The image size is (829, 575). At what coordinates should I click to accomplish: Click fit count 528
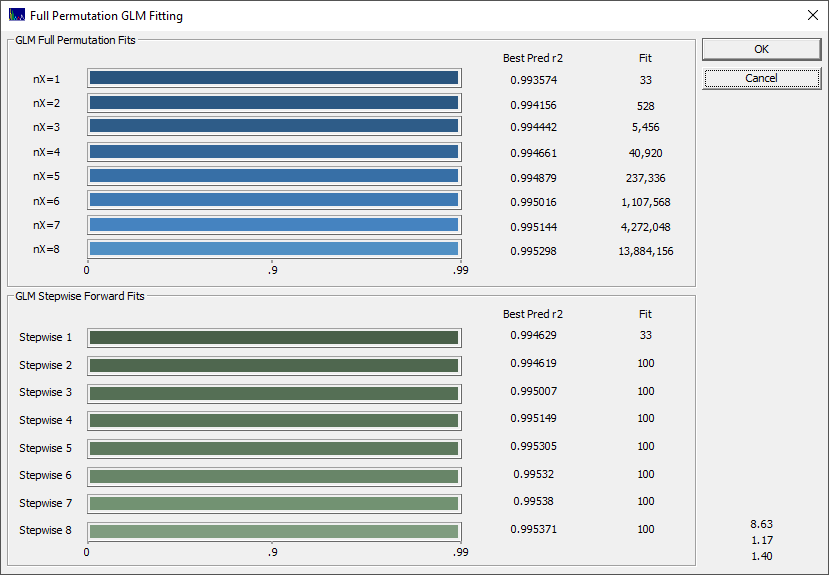point(646,106)
